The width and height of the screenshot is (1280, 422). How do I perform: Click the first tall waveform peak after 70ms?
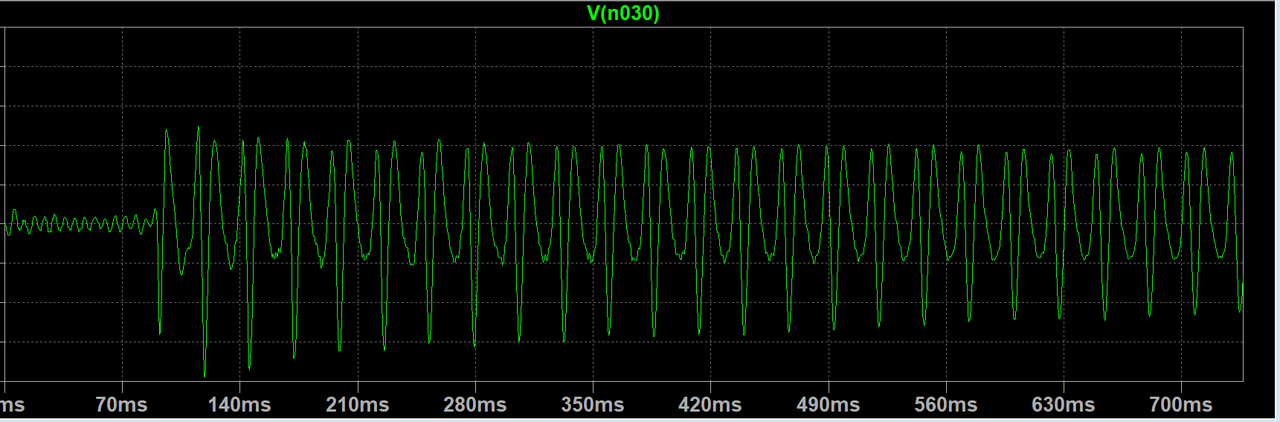167,131
